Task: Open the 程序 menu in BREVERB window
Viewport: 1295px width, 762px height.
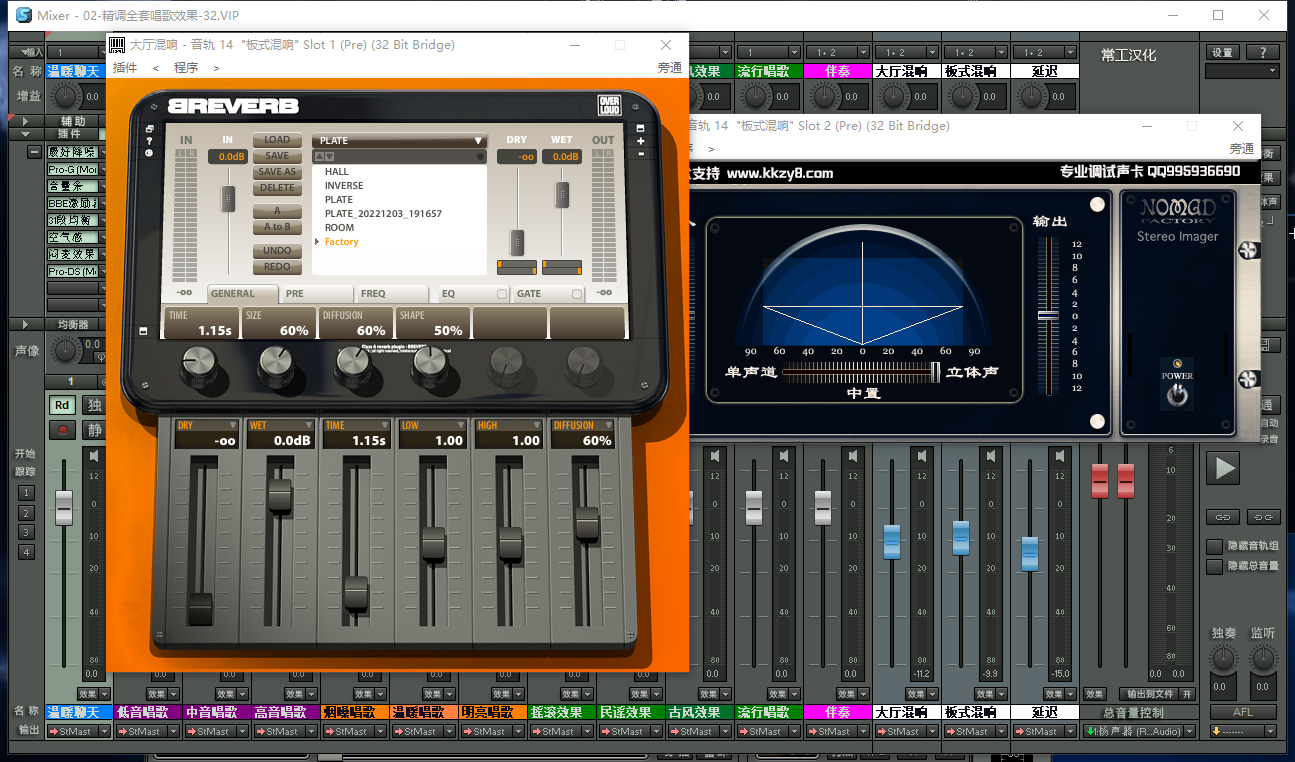Action: point(186,68)
